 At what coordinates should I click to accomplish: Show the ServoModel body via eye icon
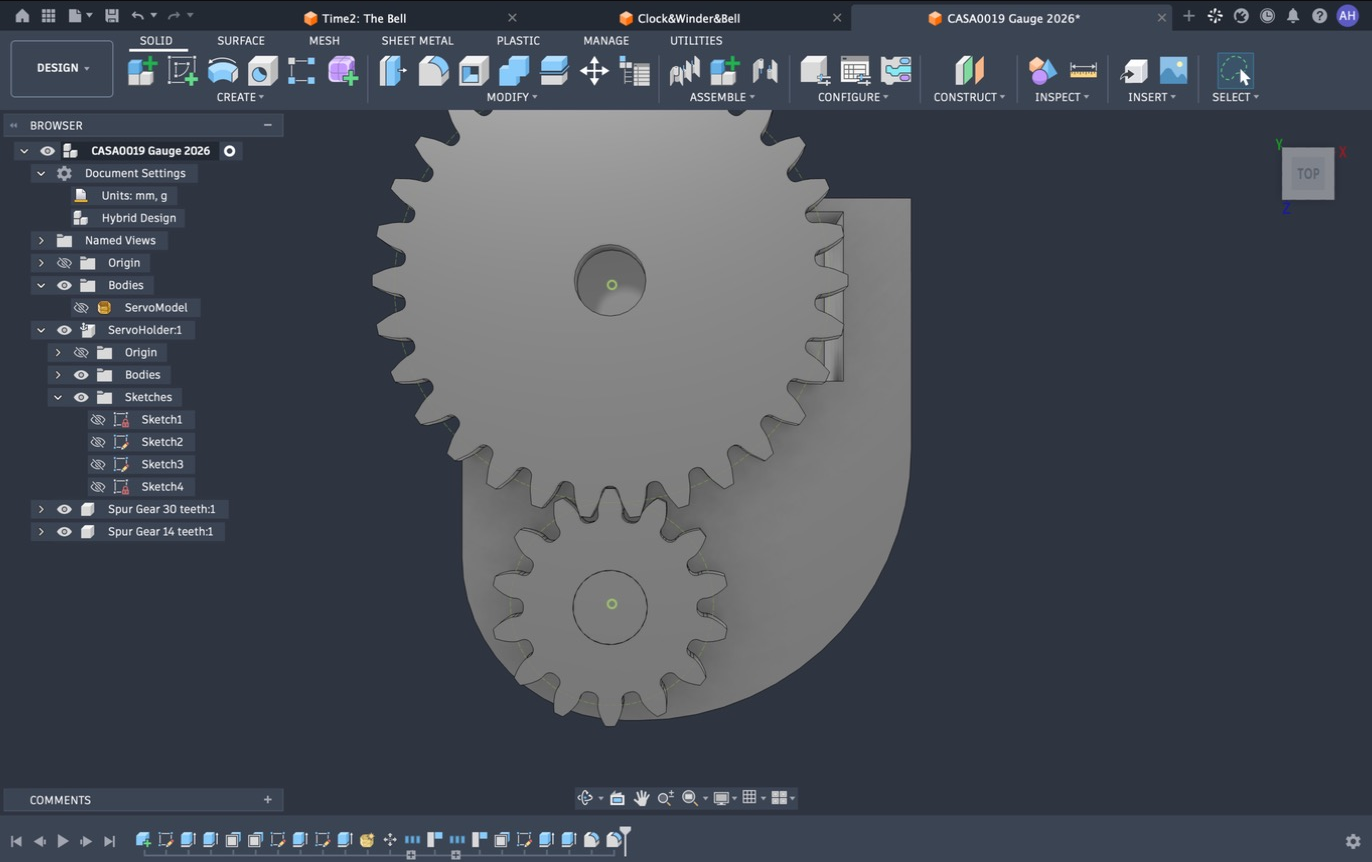[x=81, y=308]
